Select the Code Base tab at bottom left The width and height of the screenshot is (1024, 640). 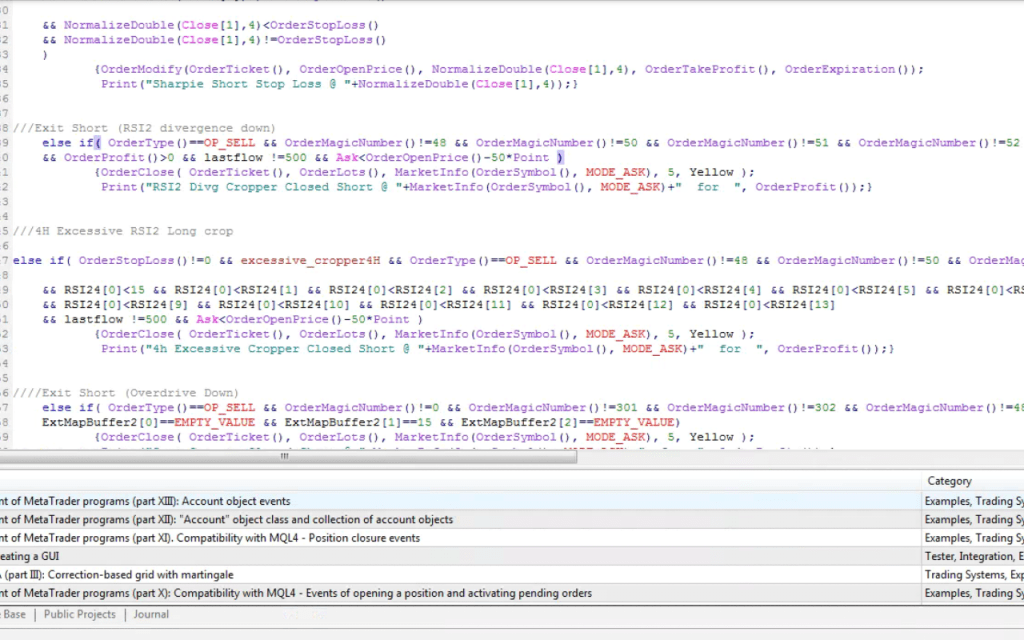pos(15,614)
